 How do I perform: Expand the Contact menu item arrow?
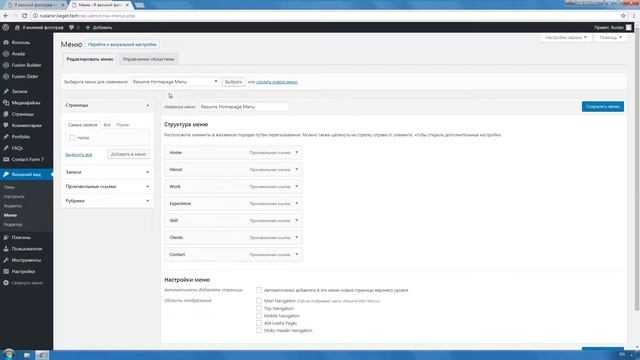pos(297,254)
